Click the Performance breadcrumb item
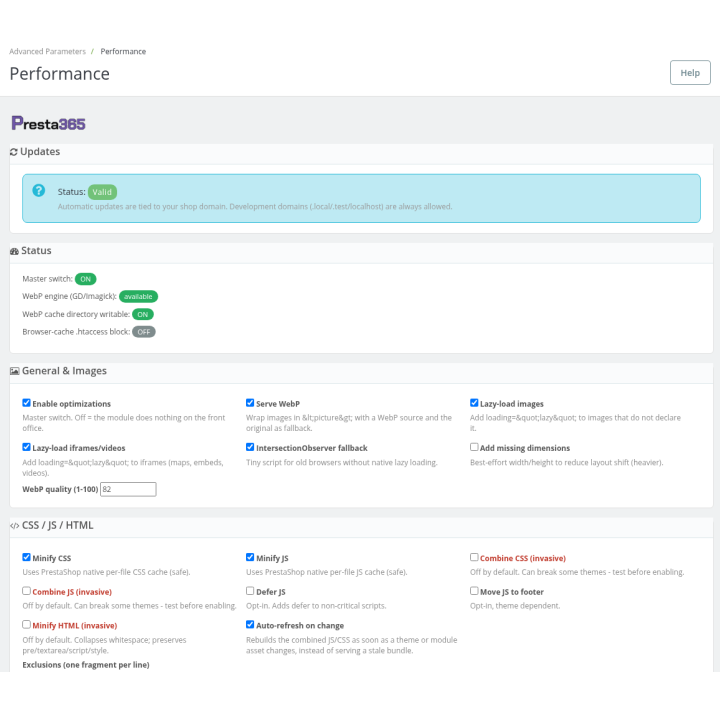 pos(123,51)
